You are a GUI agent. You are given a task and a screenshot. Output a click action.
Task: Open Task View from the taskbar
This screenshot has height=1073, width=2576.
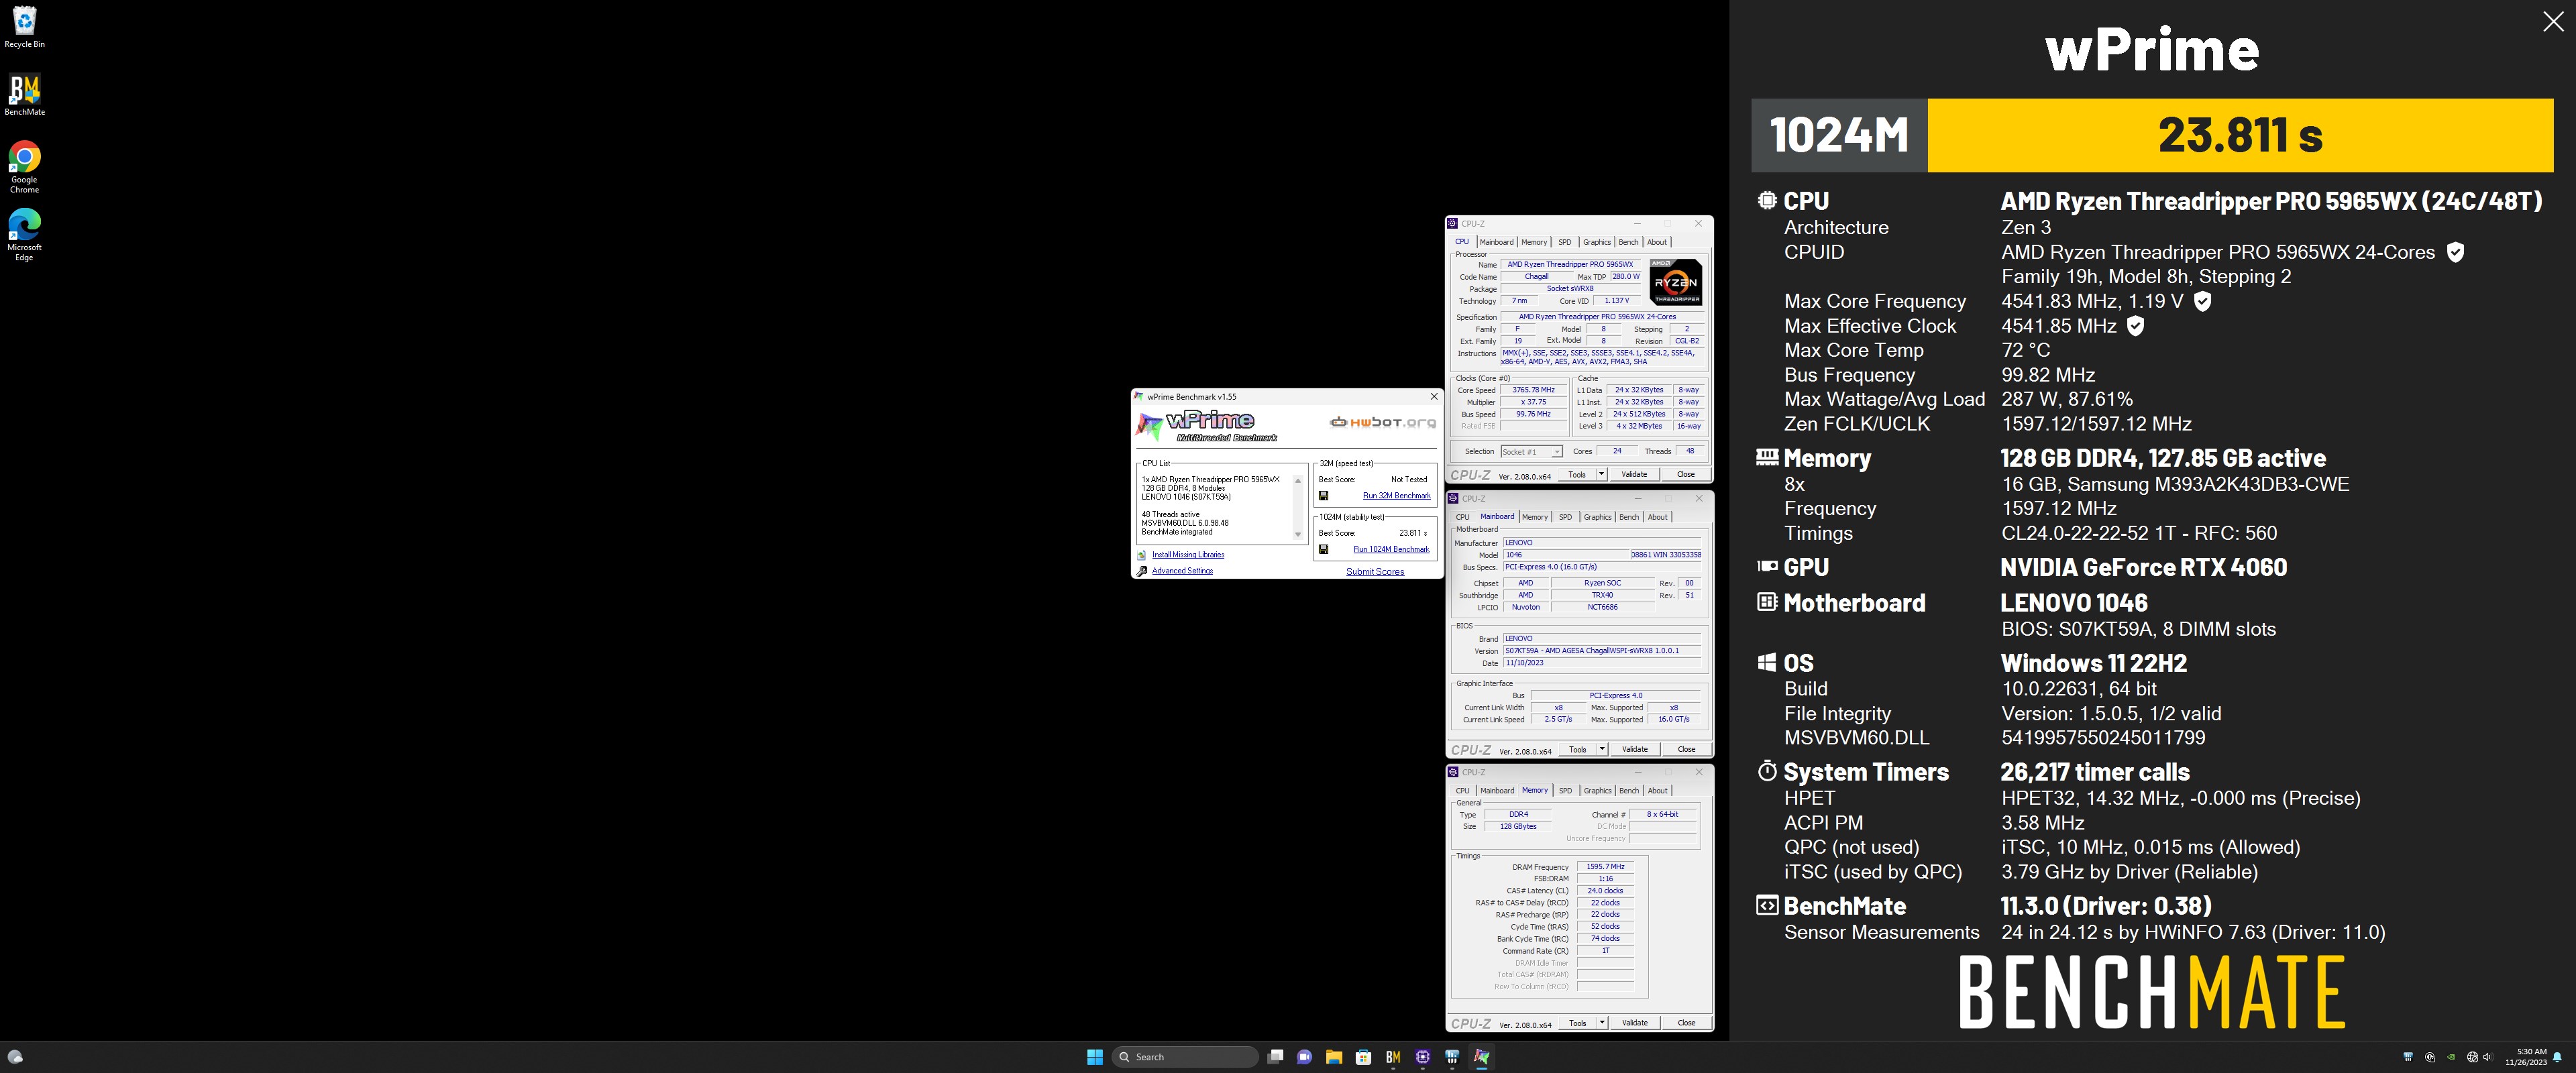[1275, 1057]
